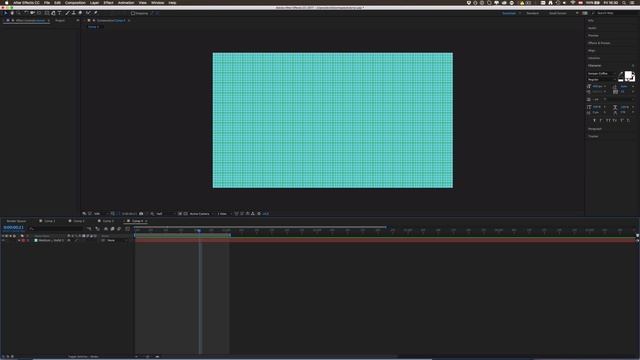Switch to the Render Queue tab
The width and height of the screenshot is (640, 360).
point(16,221)
